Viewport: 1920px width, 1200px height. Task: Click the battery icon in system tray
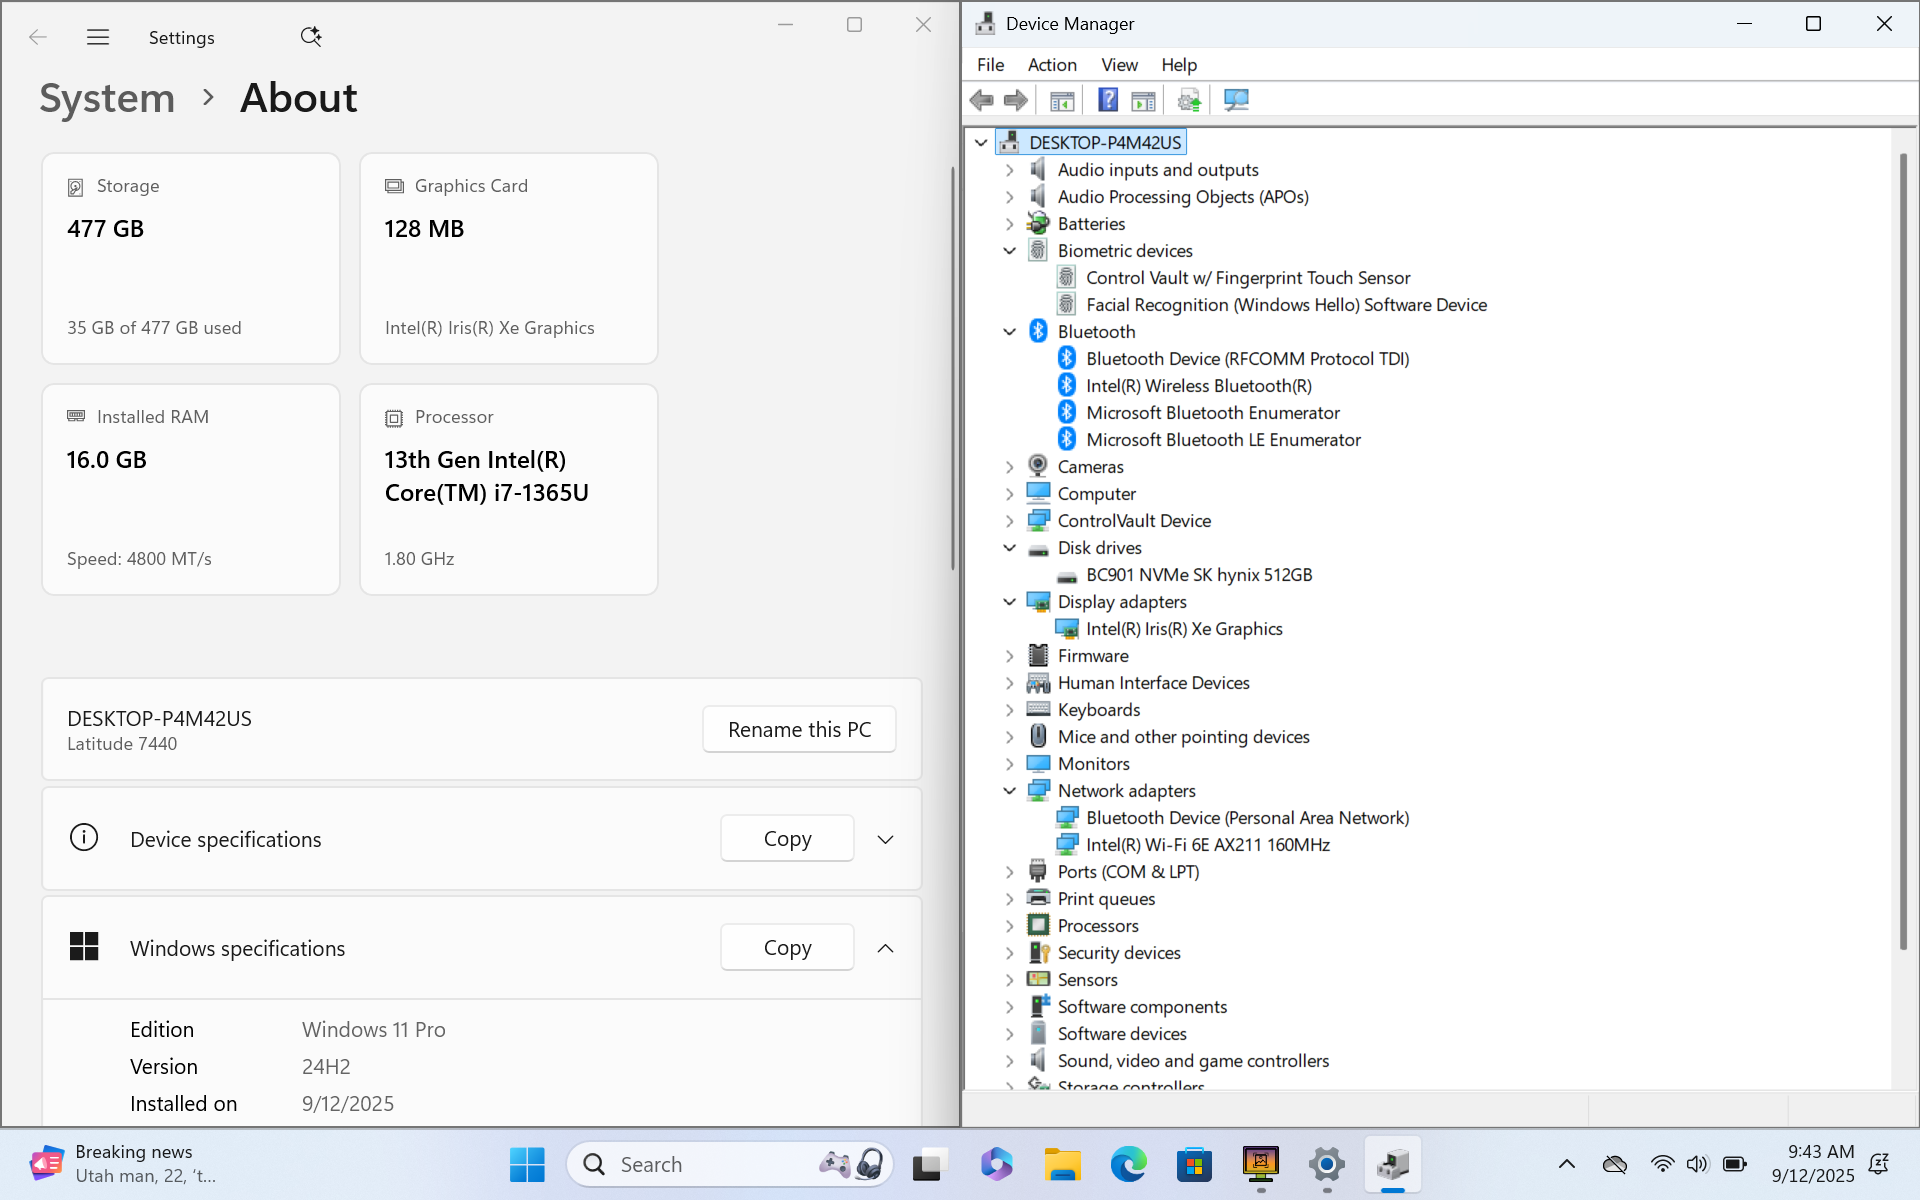tap(1734, 1164)
